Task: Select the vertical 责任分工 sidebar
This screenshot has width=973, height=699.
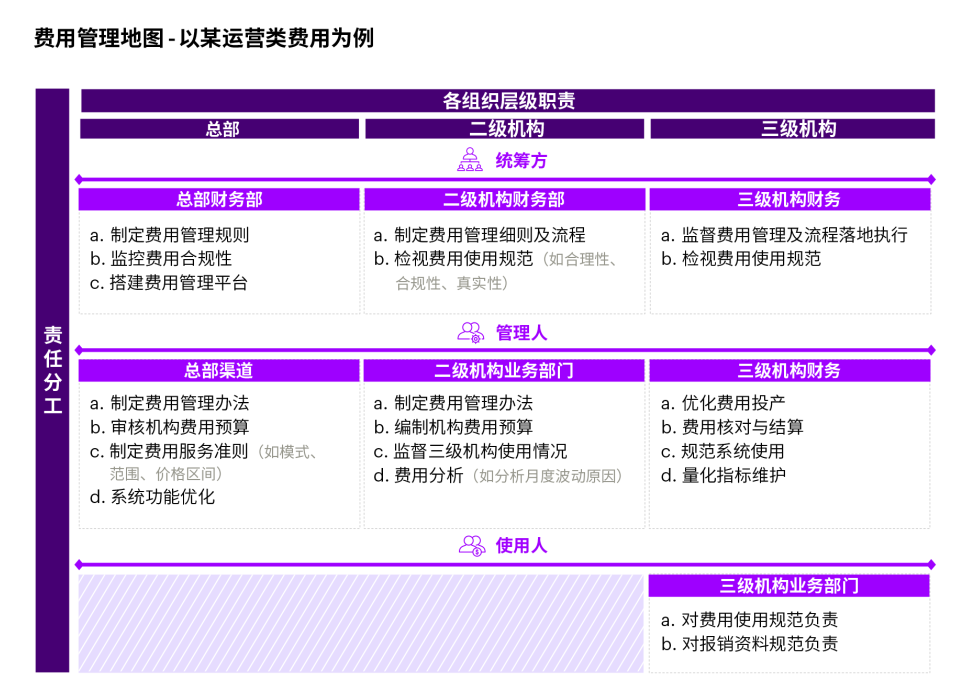Action: coord(52,380)
